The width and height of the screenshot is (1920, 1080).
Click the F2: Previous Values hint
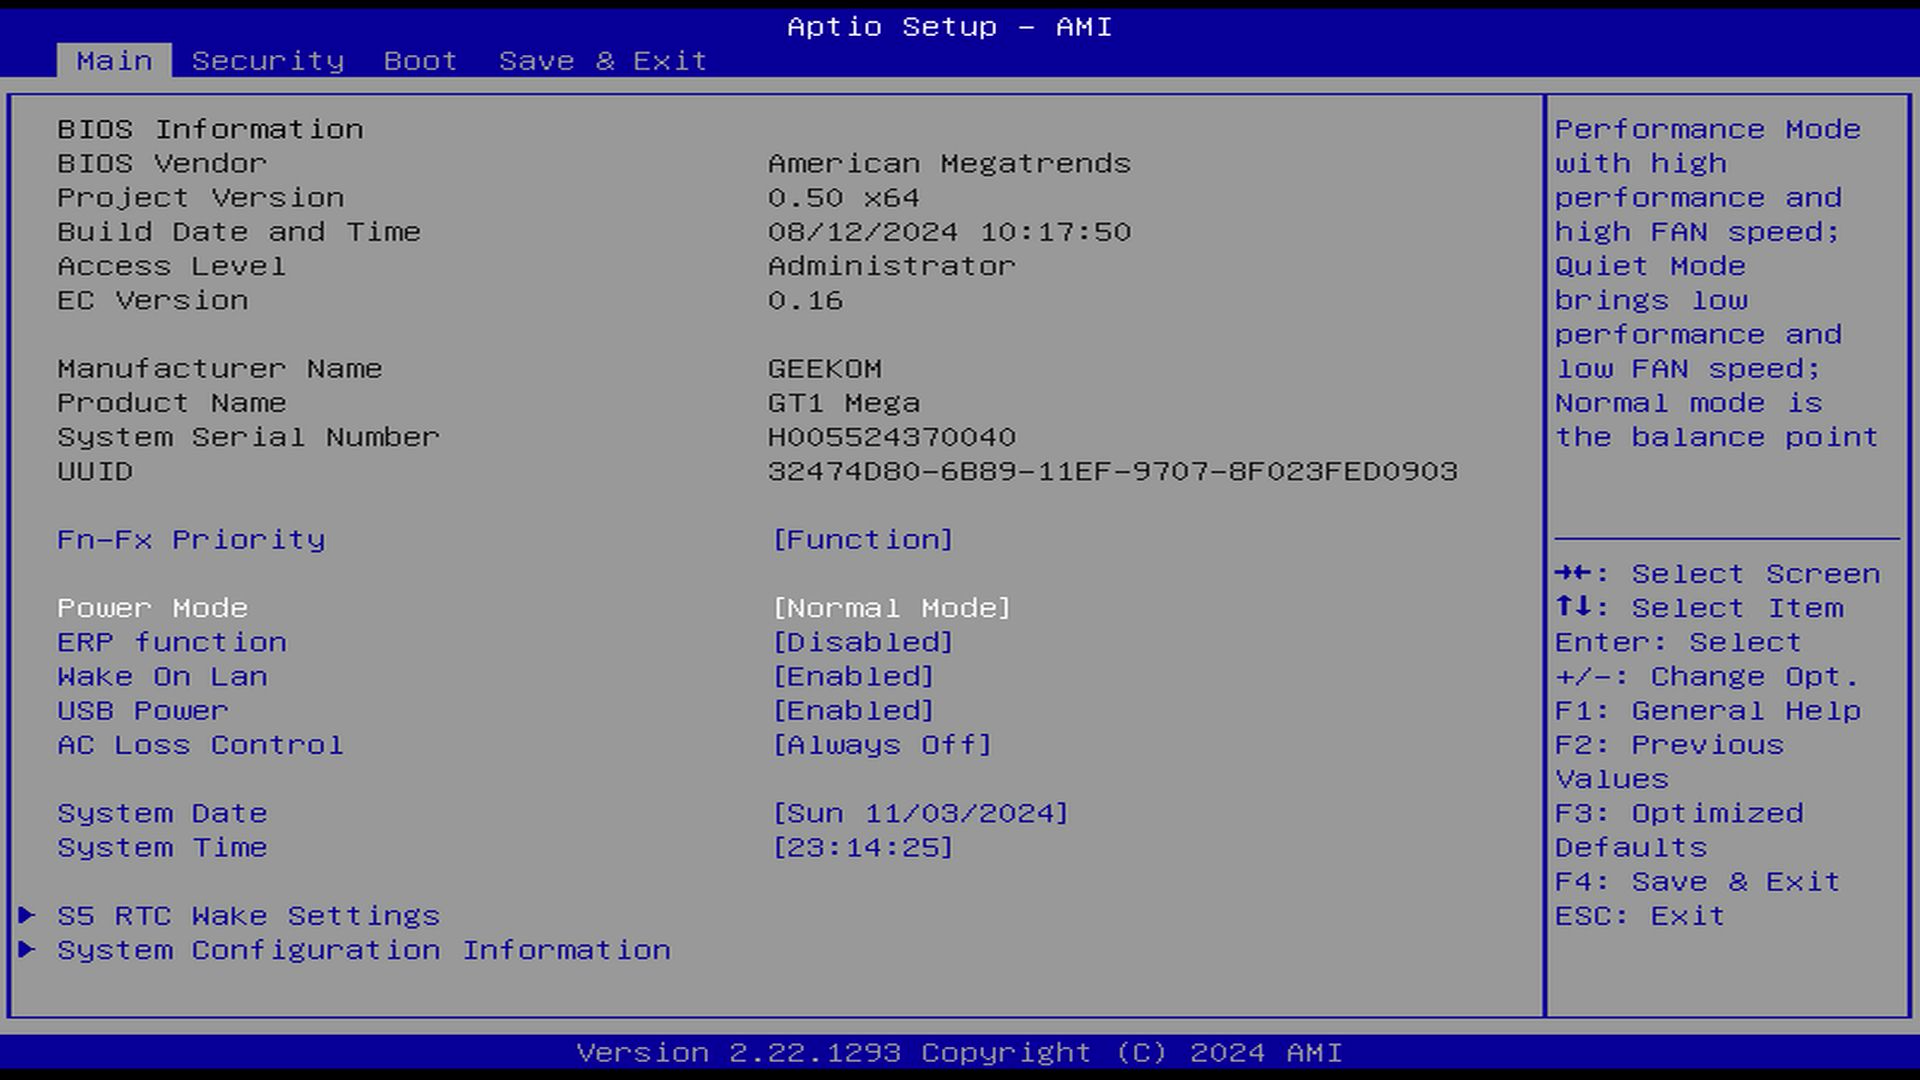[1670, 762]
